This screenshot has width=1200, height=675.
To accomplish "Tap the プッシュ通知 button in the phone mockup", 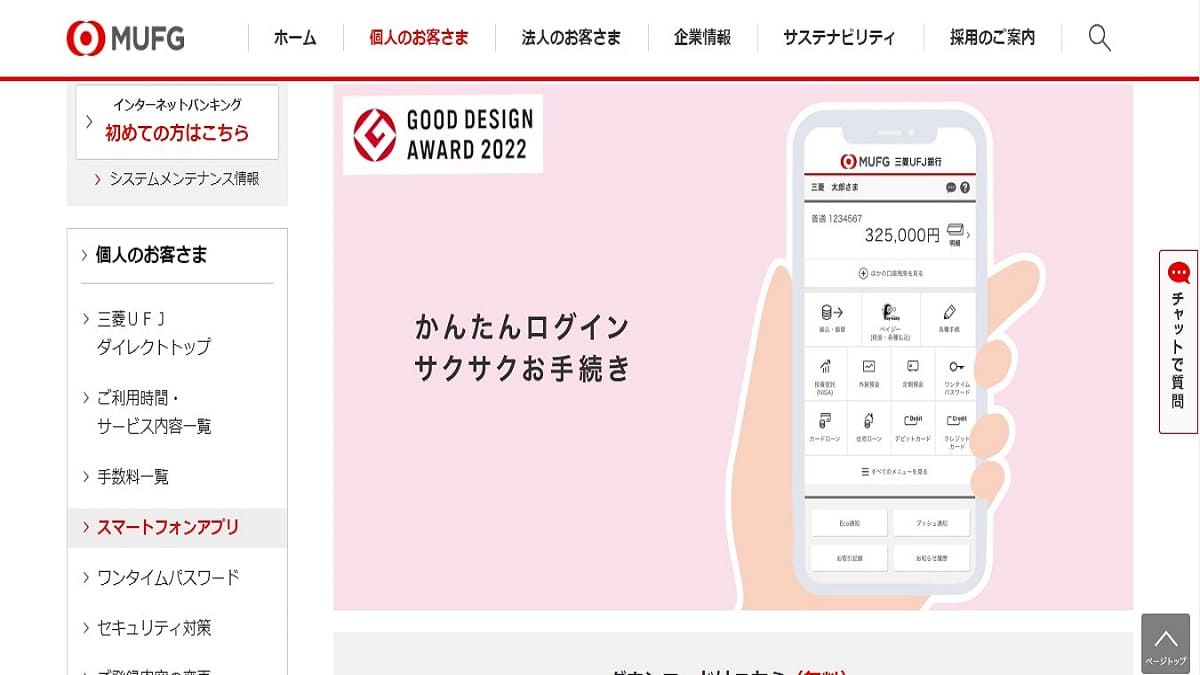I will [x=931, y=523].
